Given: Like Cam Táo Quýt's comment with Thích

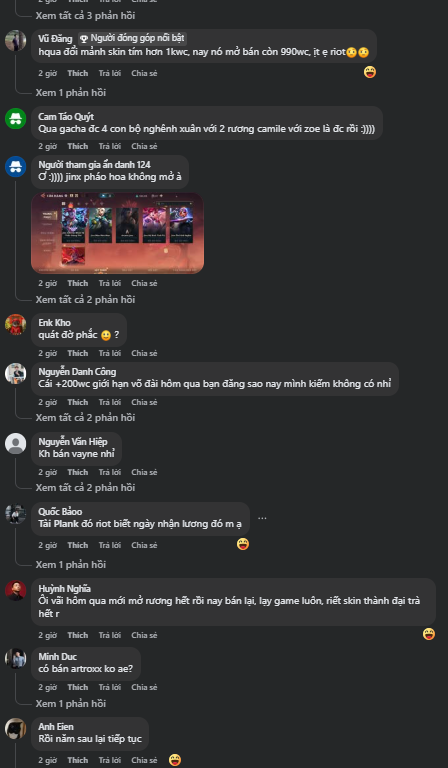Looking at the screenshot, I should (77, 146).
